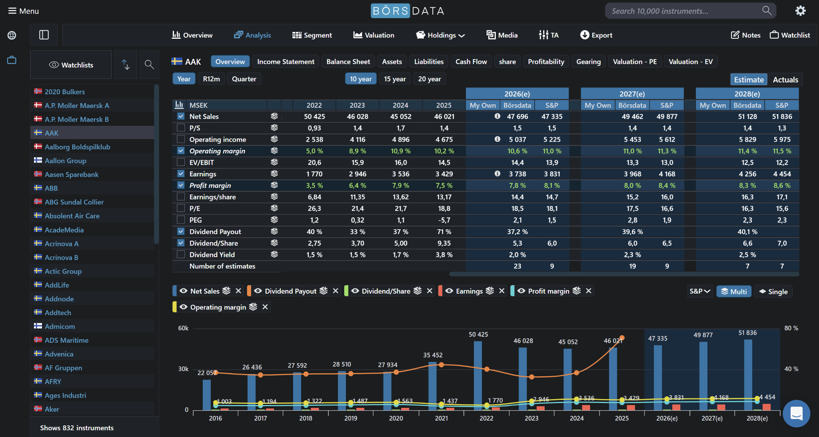Uncheck the Net Sales checkbox
Image resolution: width=819 pixels, height=437 pixels.
click(181, 116)
